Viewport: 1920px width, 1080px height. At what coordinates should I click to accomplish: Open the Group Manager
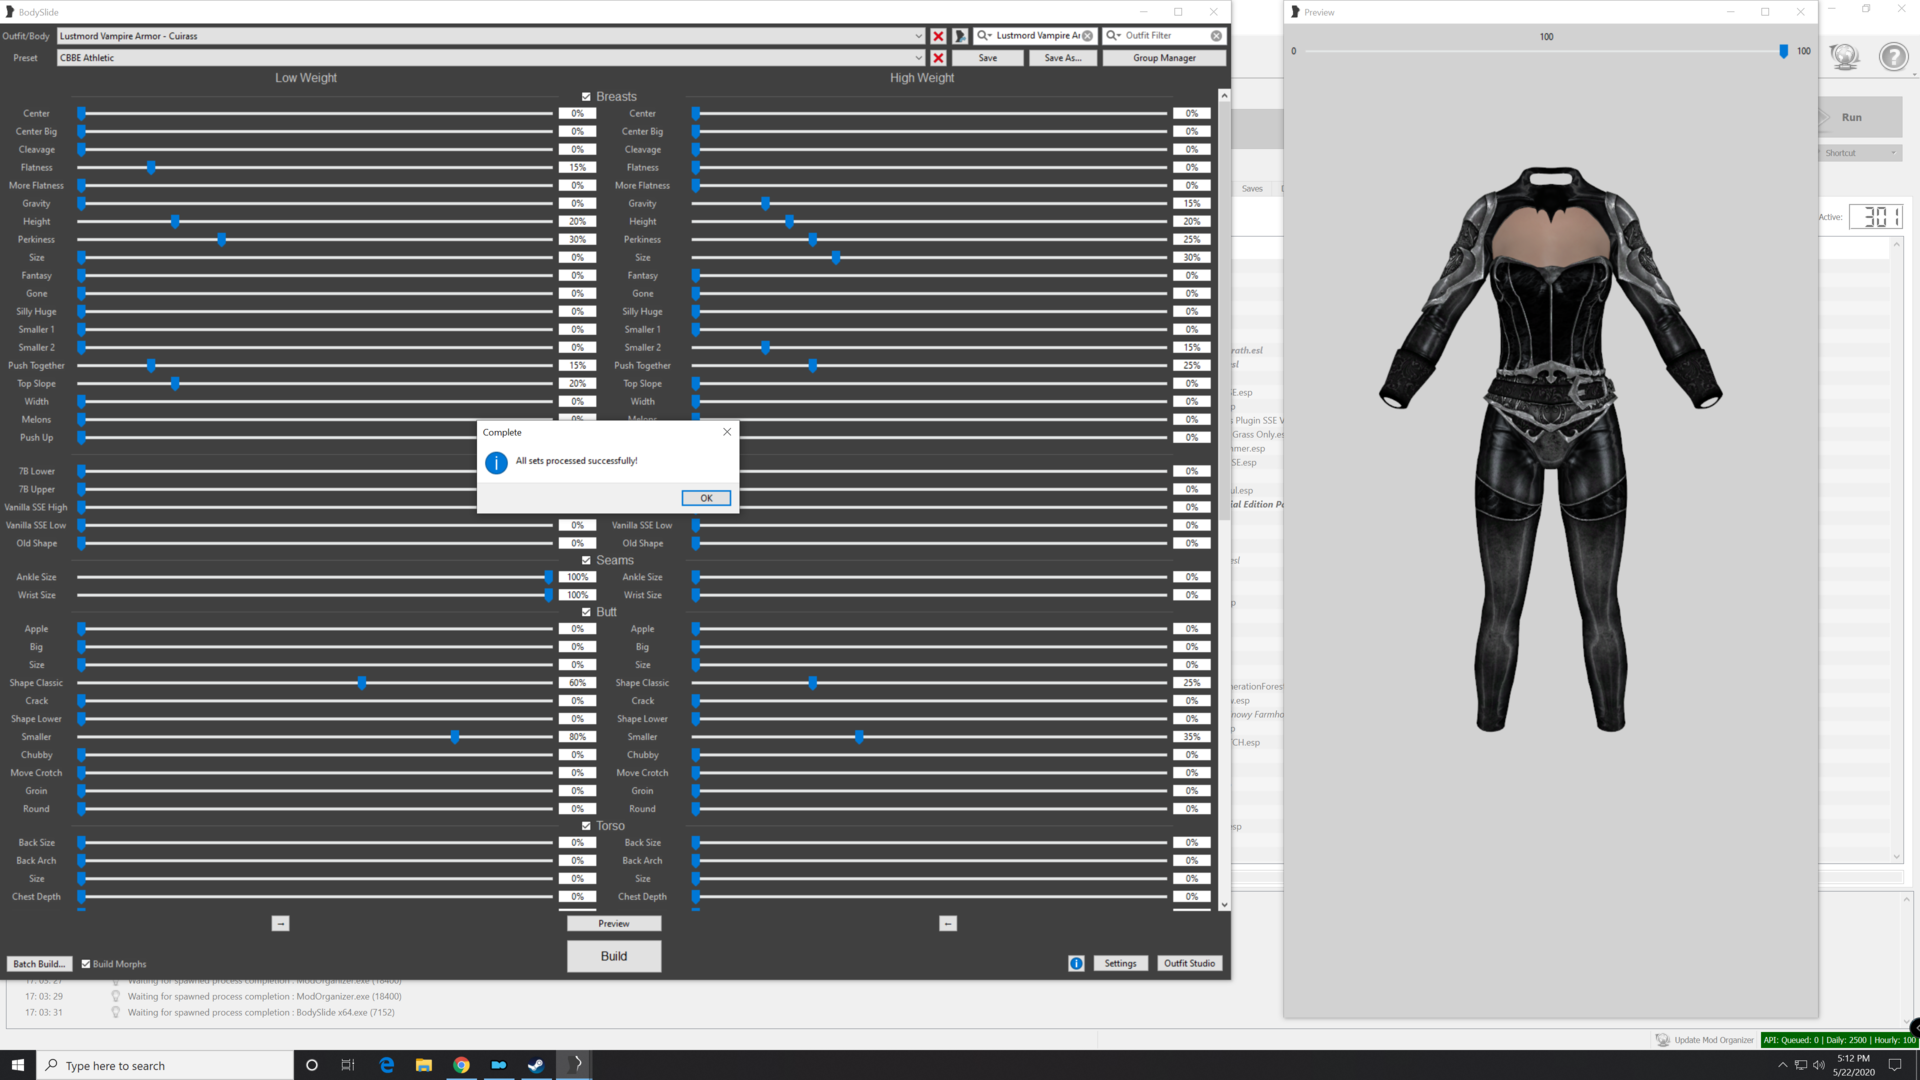1164,58
